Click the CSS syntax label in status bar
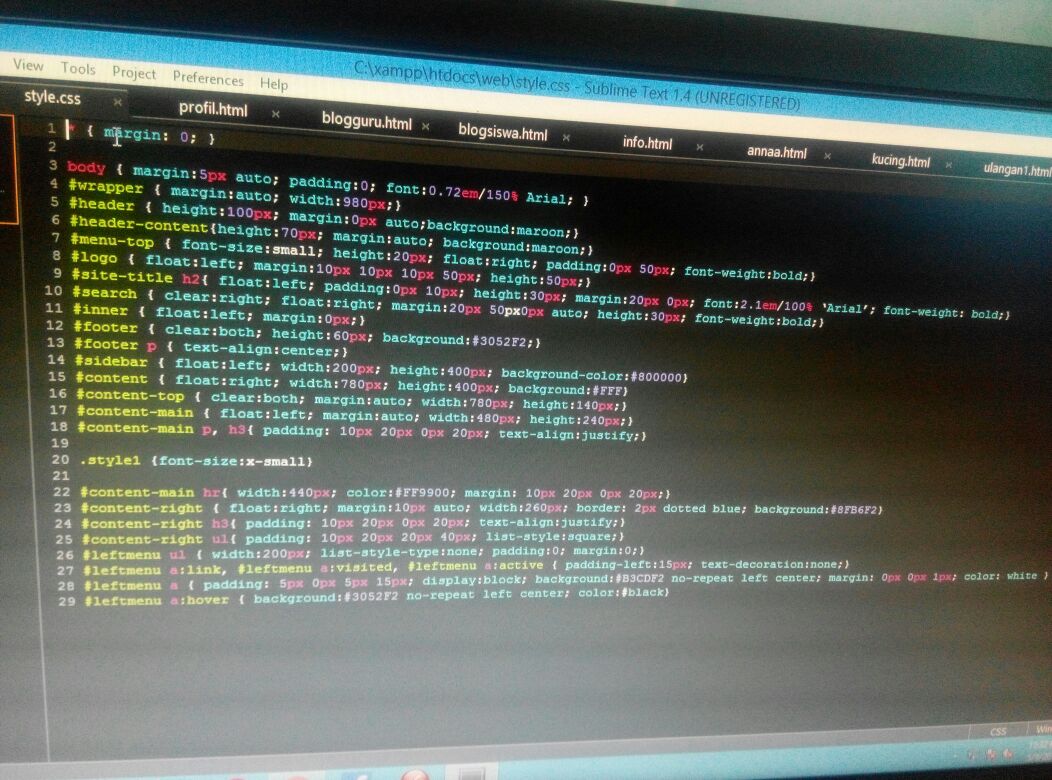The height and width of the screenshot is (780, 1052). (x=998, y=732)
